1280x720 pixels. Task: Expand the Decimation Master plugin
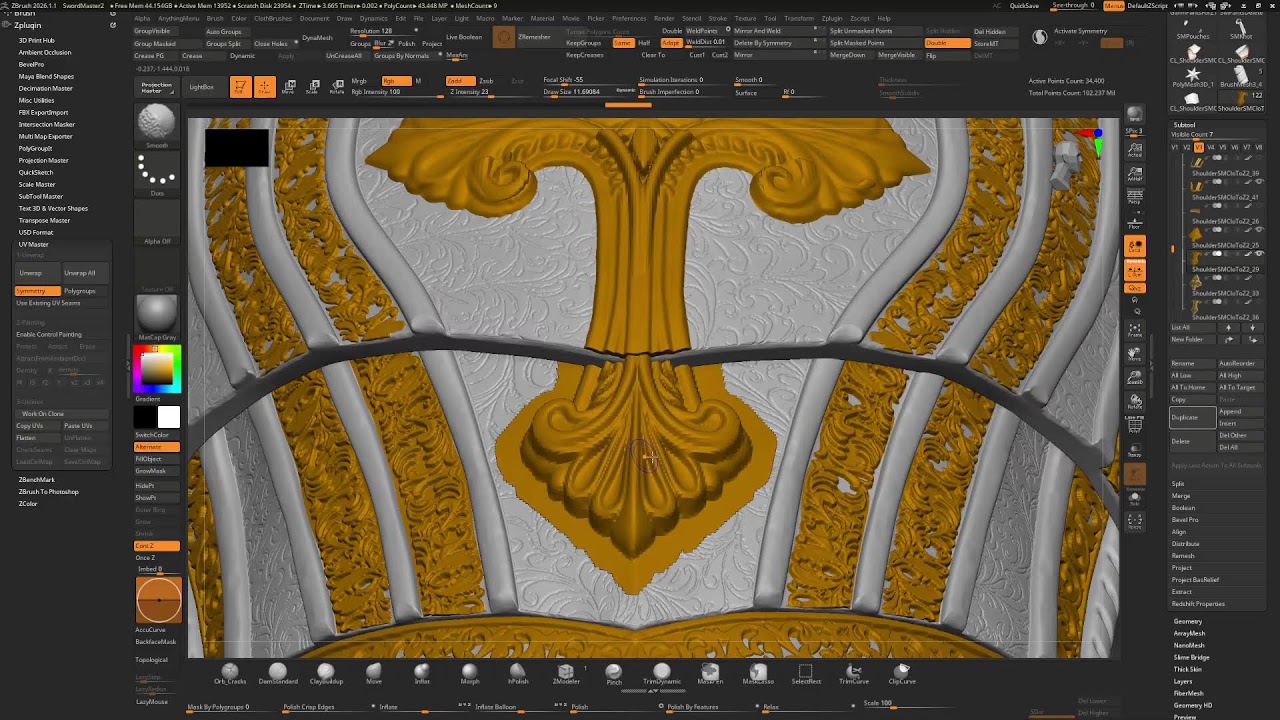(x=46, y=88)
